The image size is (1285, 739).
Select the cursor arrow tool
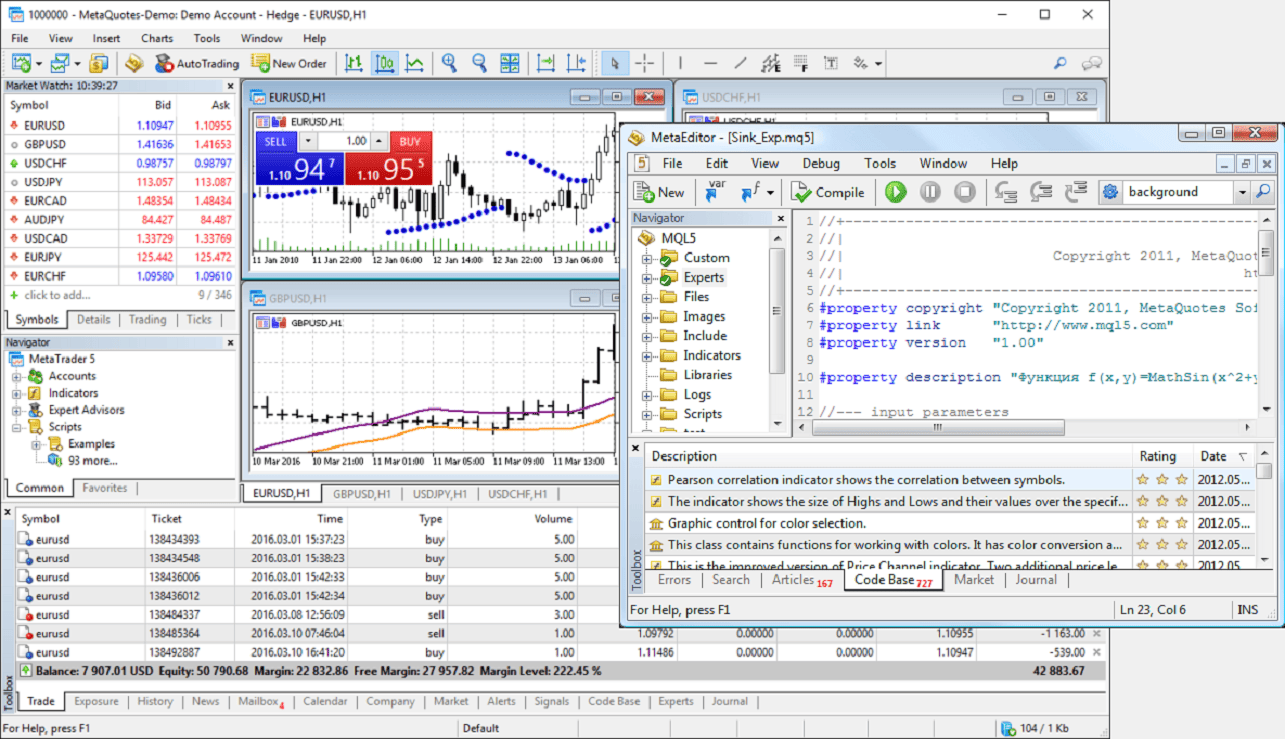(x=614, y=63)
